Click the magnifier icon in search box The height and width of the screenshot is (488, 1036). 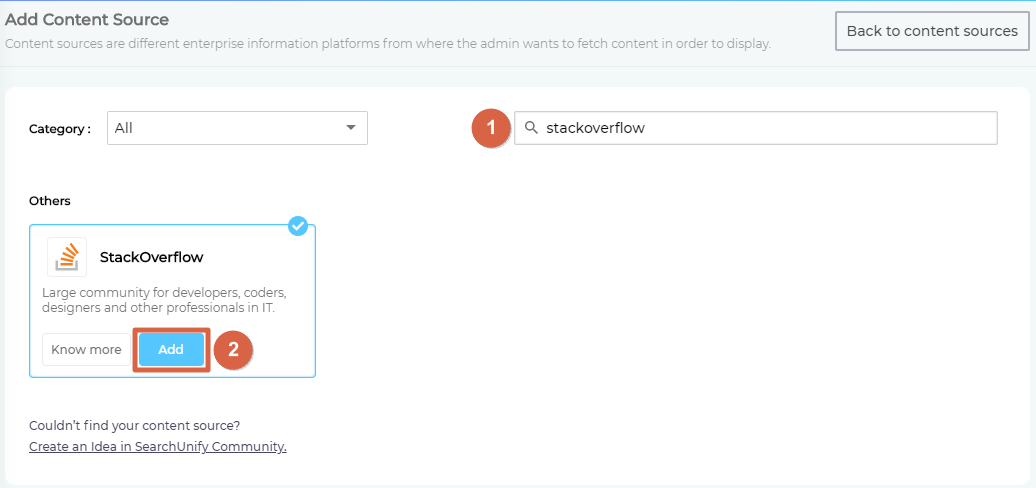point(531,128)
